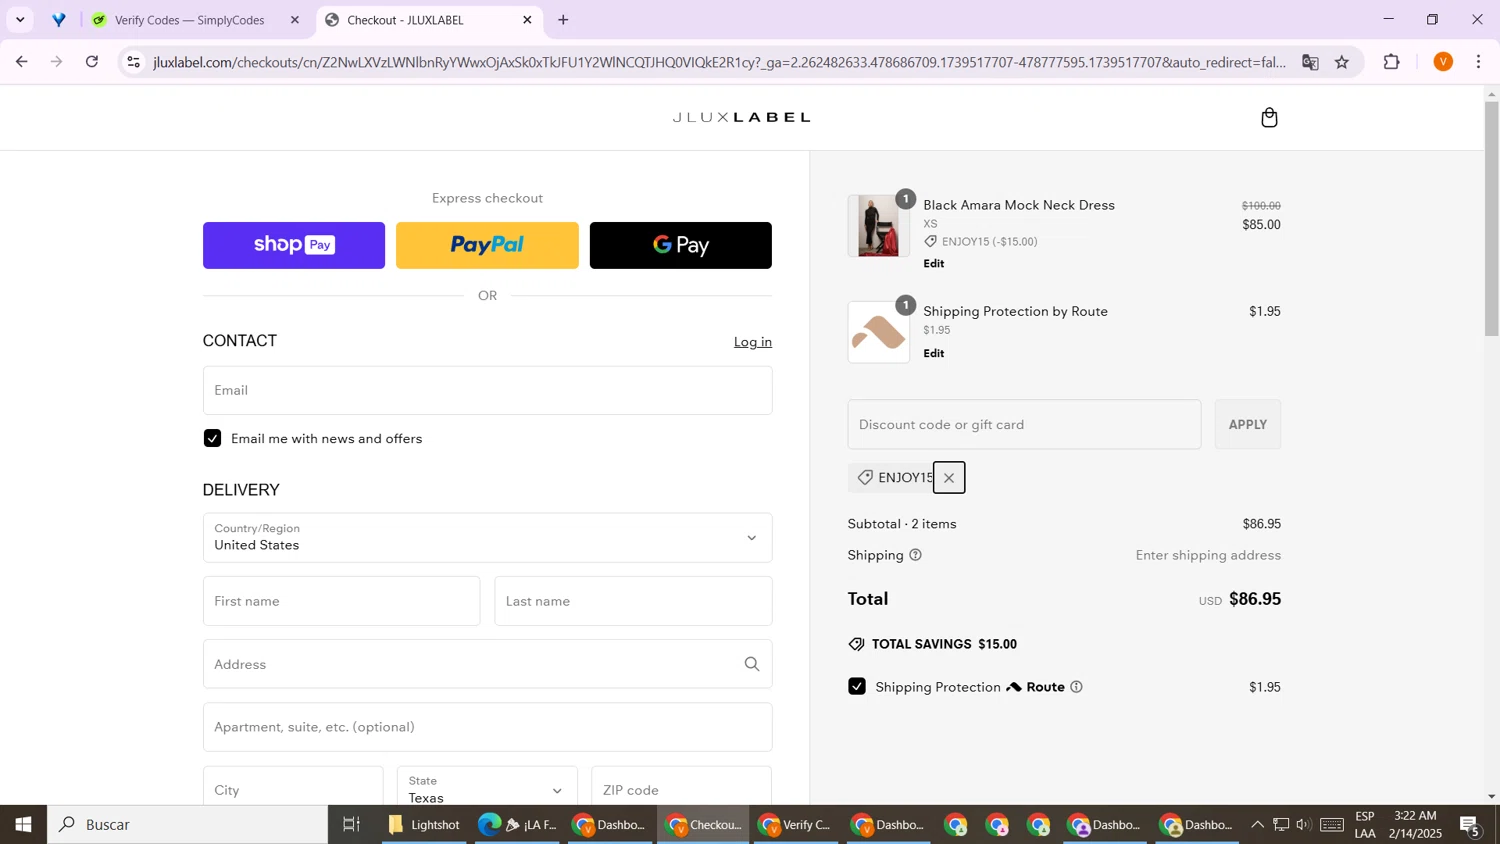Focus the ZIP code field
This screenshot has width=1500, height=844.
(x=681, y=788)
